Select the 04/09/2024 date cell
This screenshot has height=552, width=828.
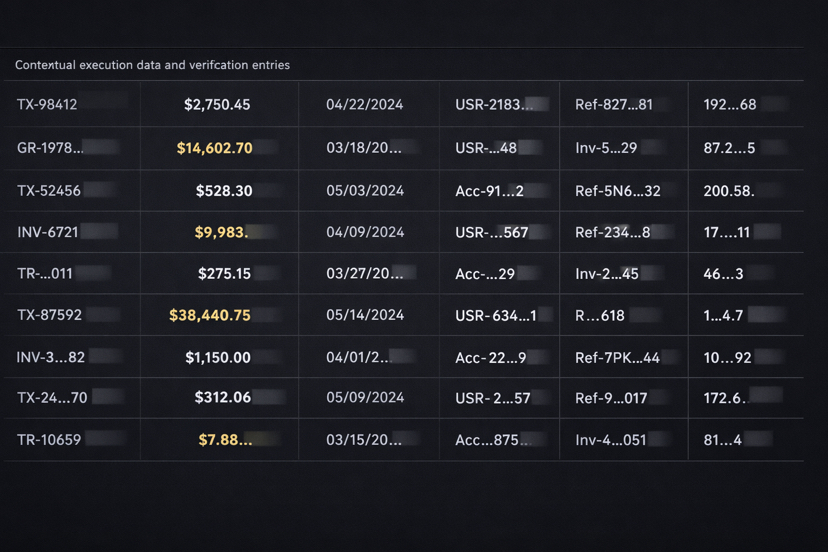tap(365, 232)
